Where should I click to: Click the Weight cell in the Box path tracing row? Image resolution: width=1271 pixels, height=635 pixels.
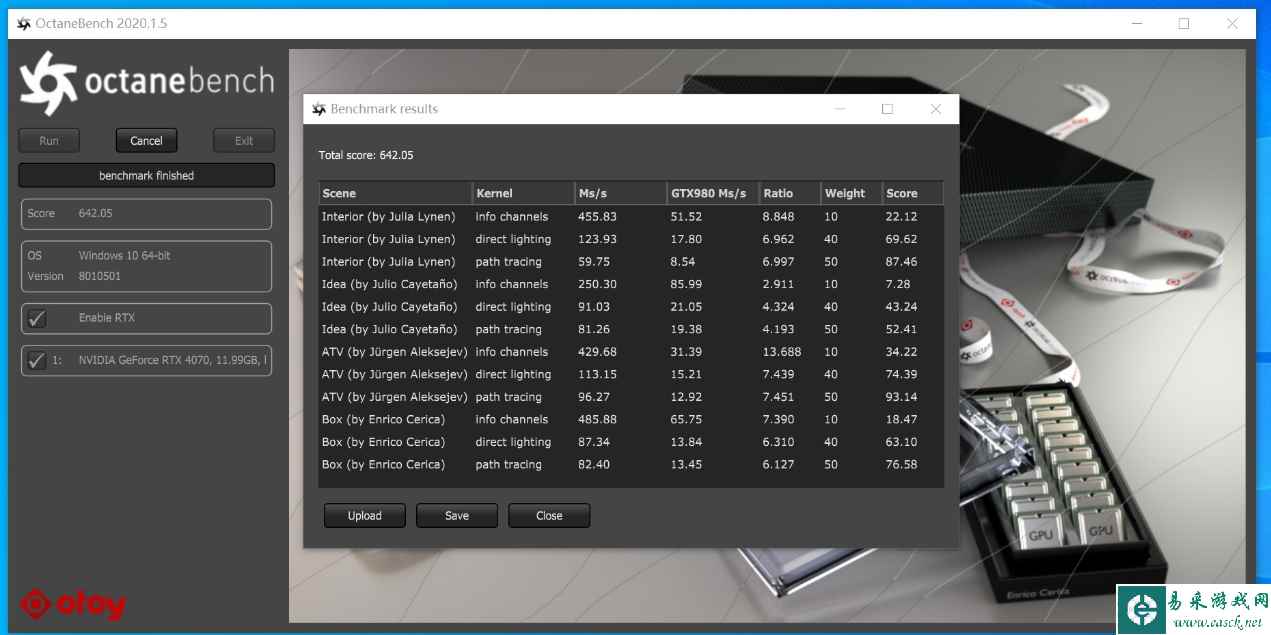pyautogui.click(x=831, y=464)
